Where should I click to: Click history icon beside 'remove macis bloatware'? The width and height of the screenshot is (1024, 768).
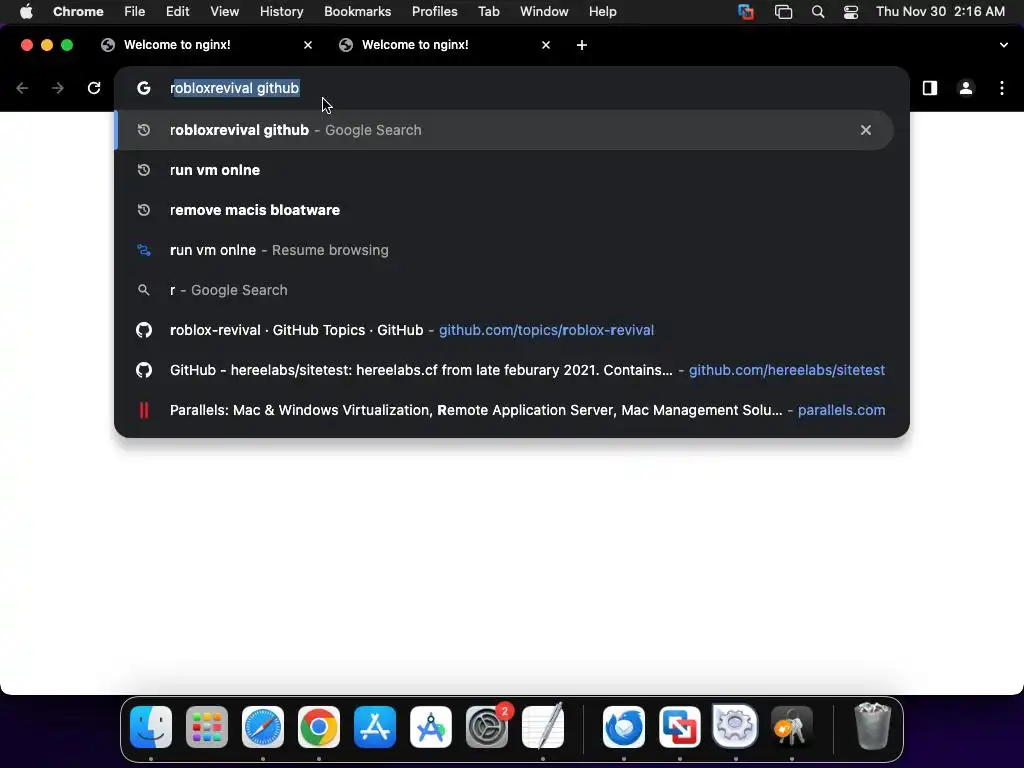pyautogui.click(x=144, y=210)
